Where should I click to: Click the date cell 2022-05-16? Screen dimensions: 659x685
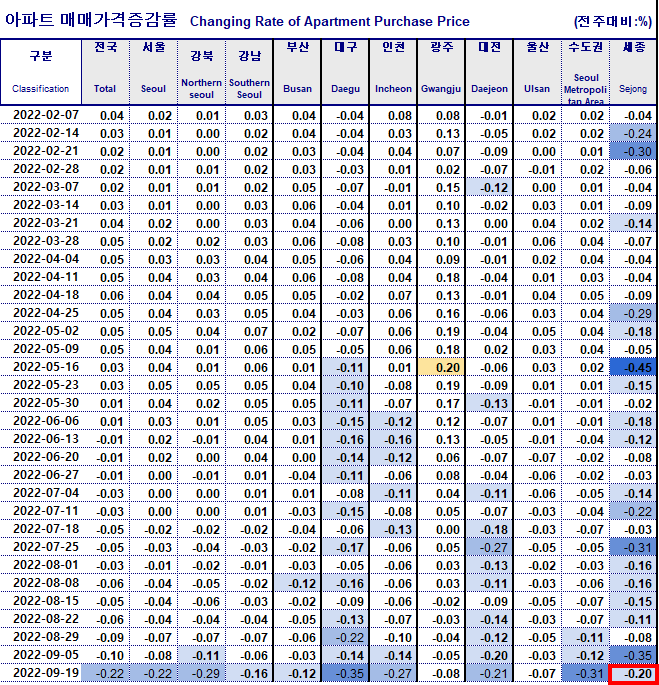pyautogui.click(x=41, y=367)
